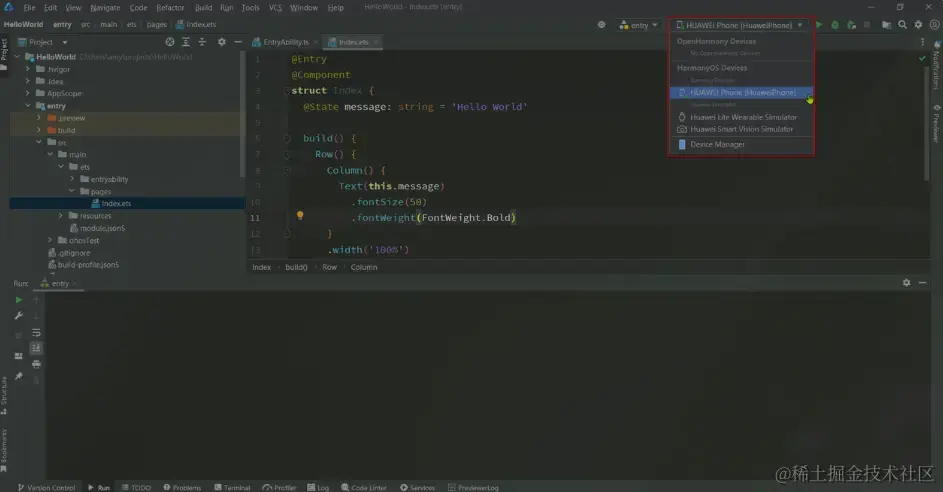Select opened file locate icon in Project panel

[x=170, y=42]
